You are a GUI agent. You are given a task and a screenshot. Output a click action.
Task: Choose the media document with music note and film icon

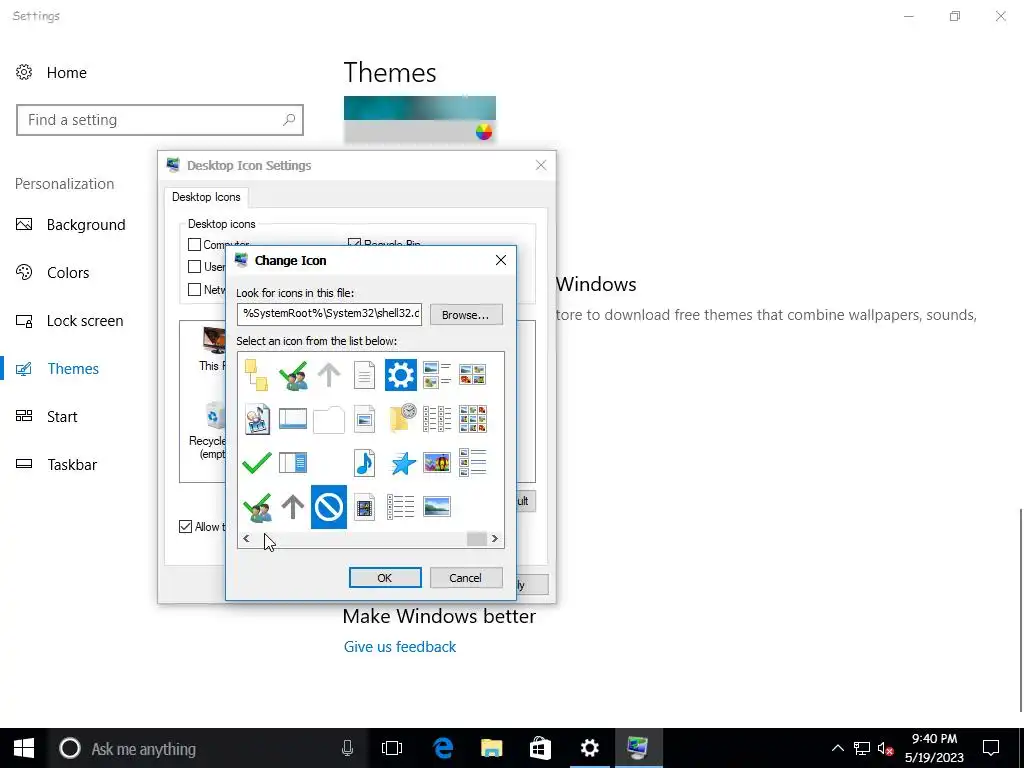[257, 419]
